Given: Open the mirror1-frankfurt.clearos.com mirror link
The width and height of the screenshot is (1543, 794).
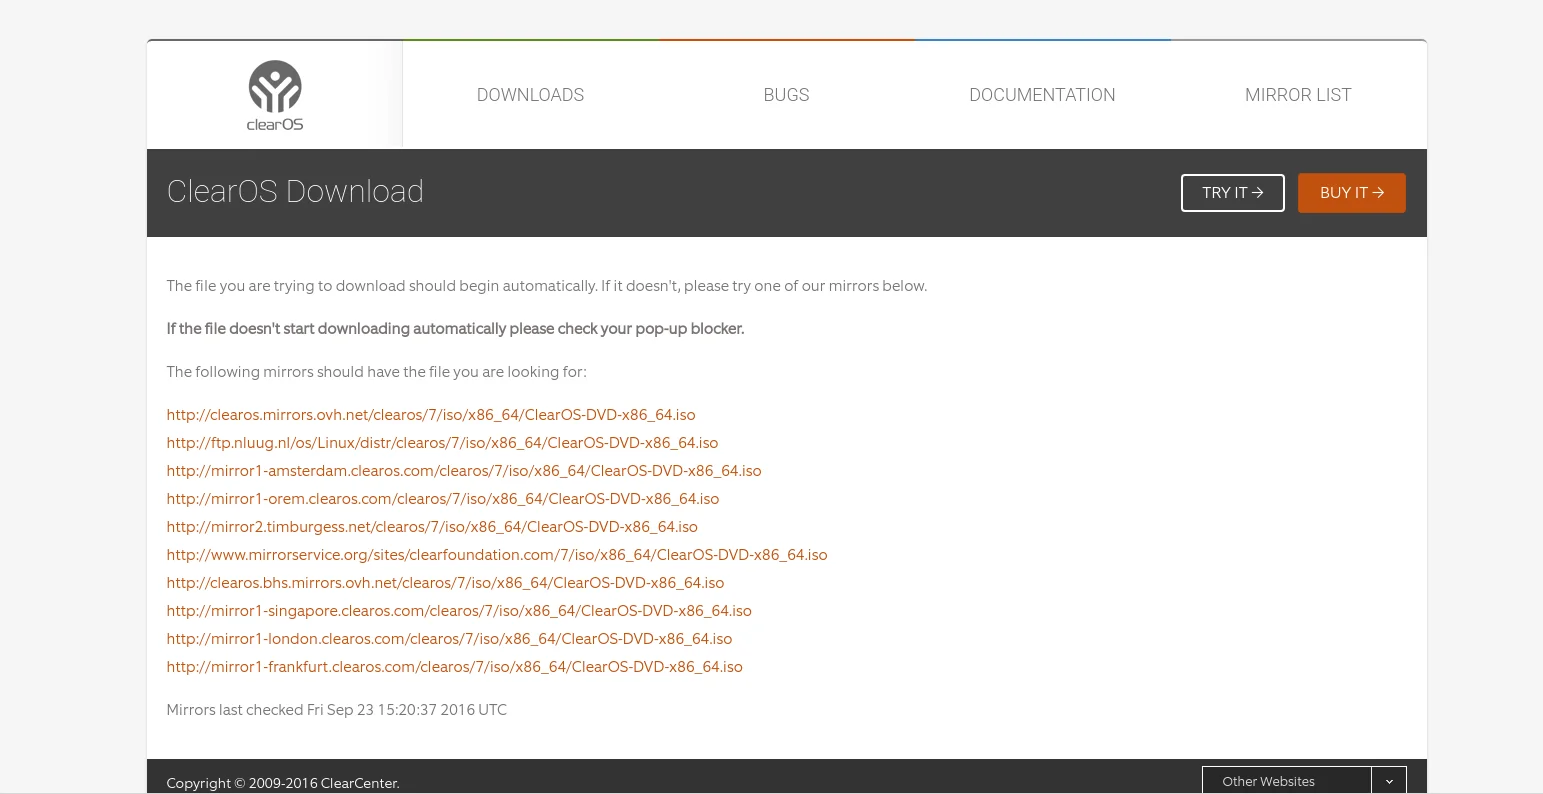Looking at the screenshot, I should pos(455,667).
